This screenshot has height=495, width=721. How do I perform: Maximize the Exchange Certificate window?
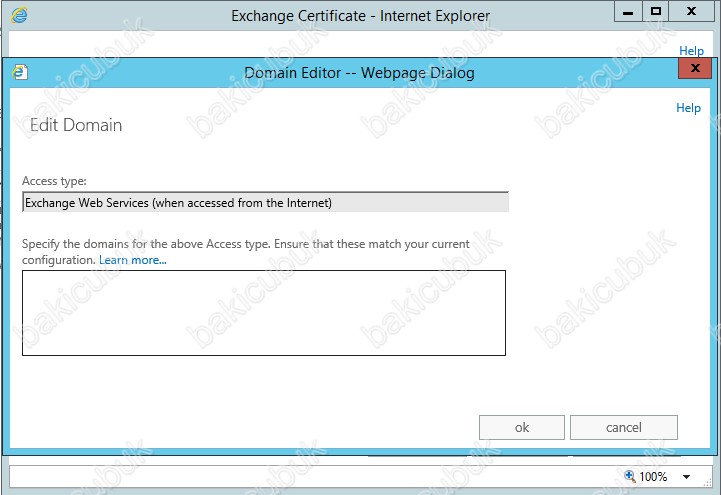click(656, 11)
